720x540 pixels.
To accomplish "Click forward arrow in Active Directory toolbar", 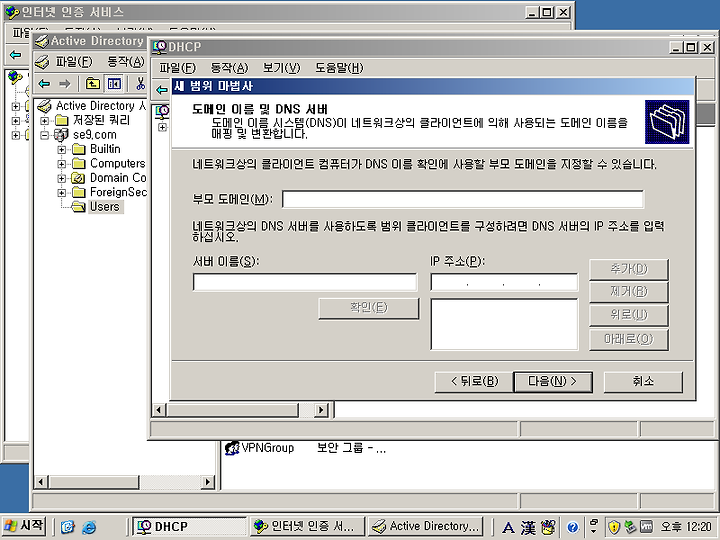I will (65, 84).
